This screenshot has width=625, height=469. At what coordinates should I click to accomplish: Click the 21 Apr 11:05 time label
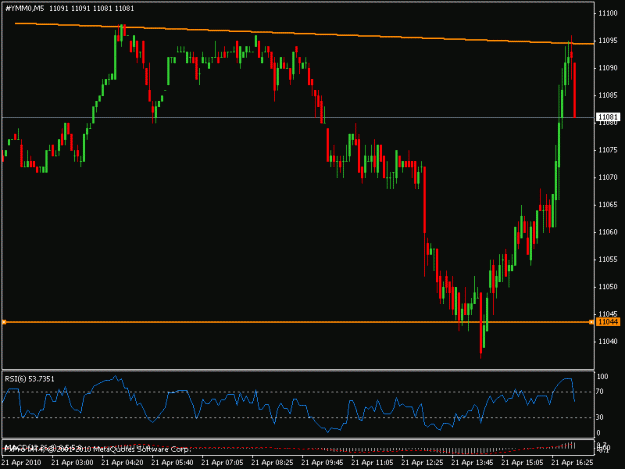pyautogui.click(x=372, y=463)
